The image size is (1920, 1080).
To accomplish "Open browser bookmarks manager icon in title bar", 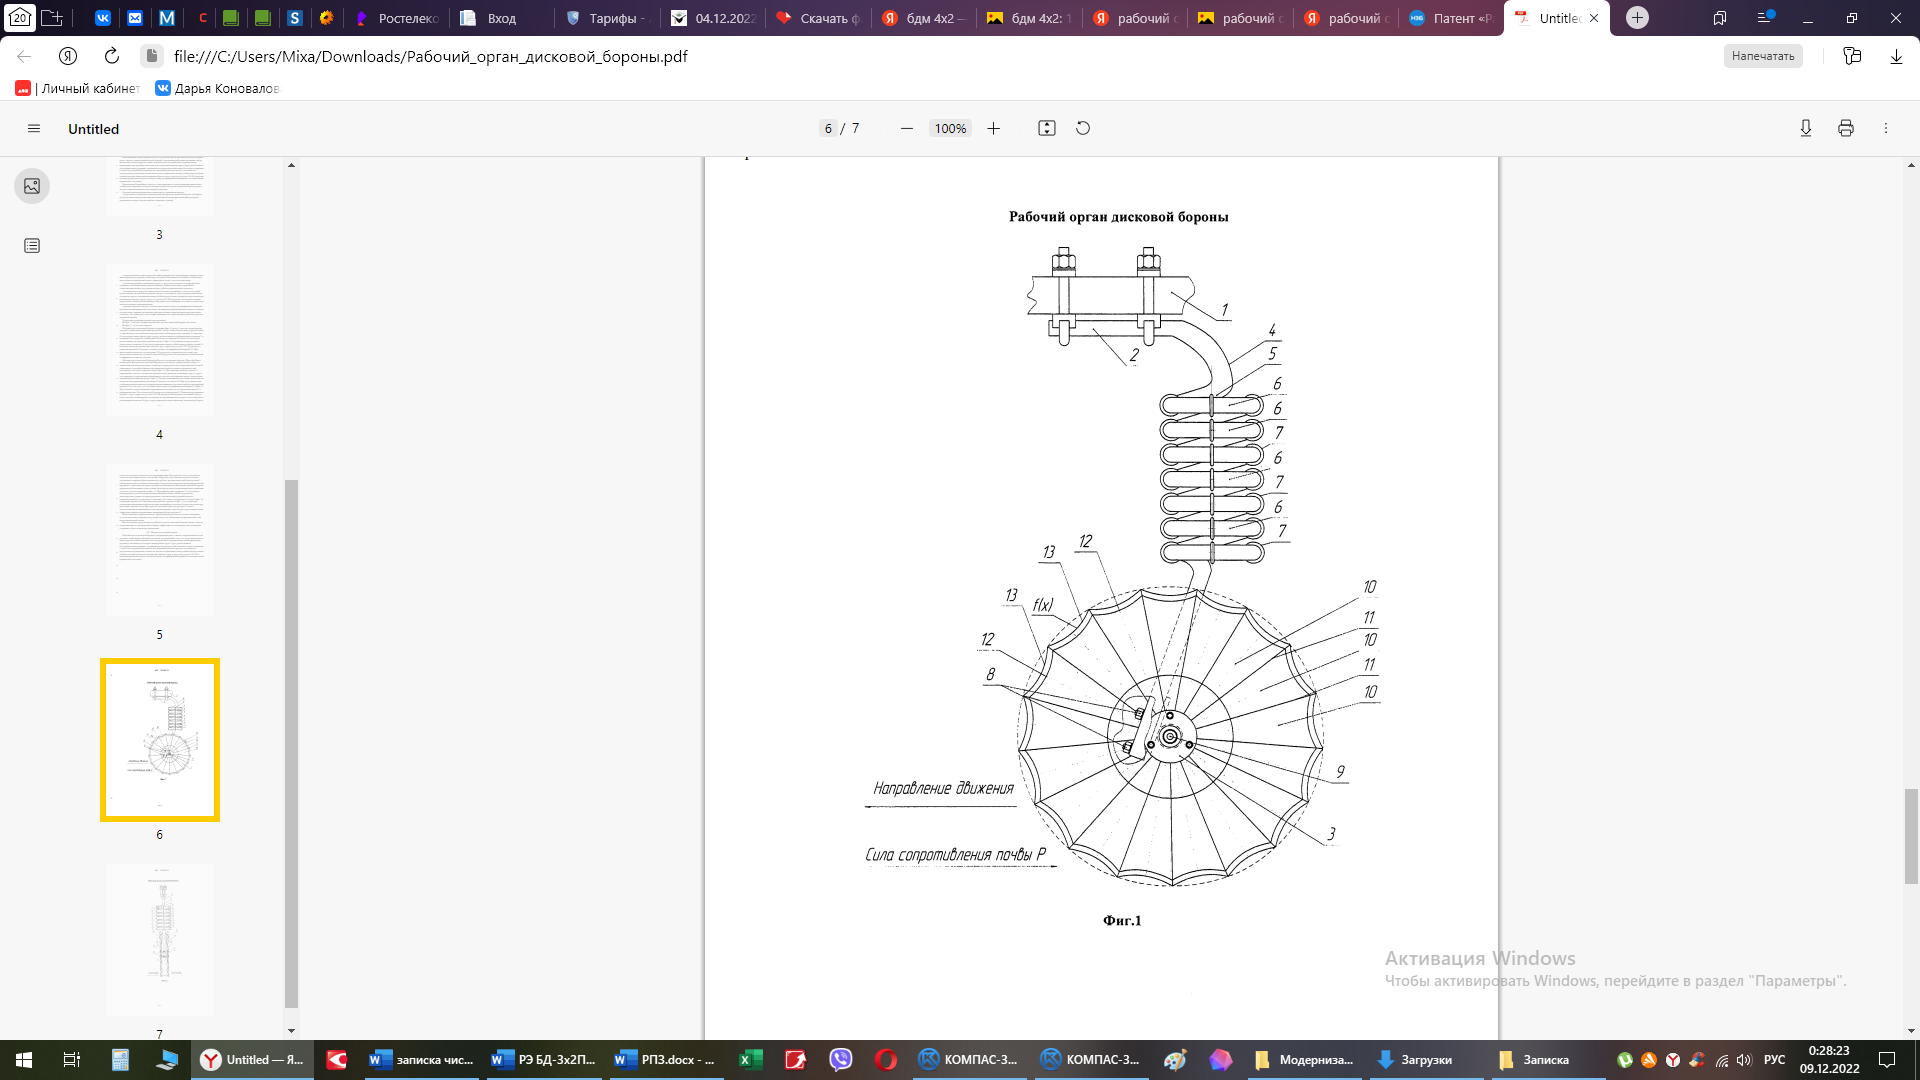I will [x=1719, y=18].
